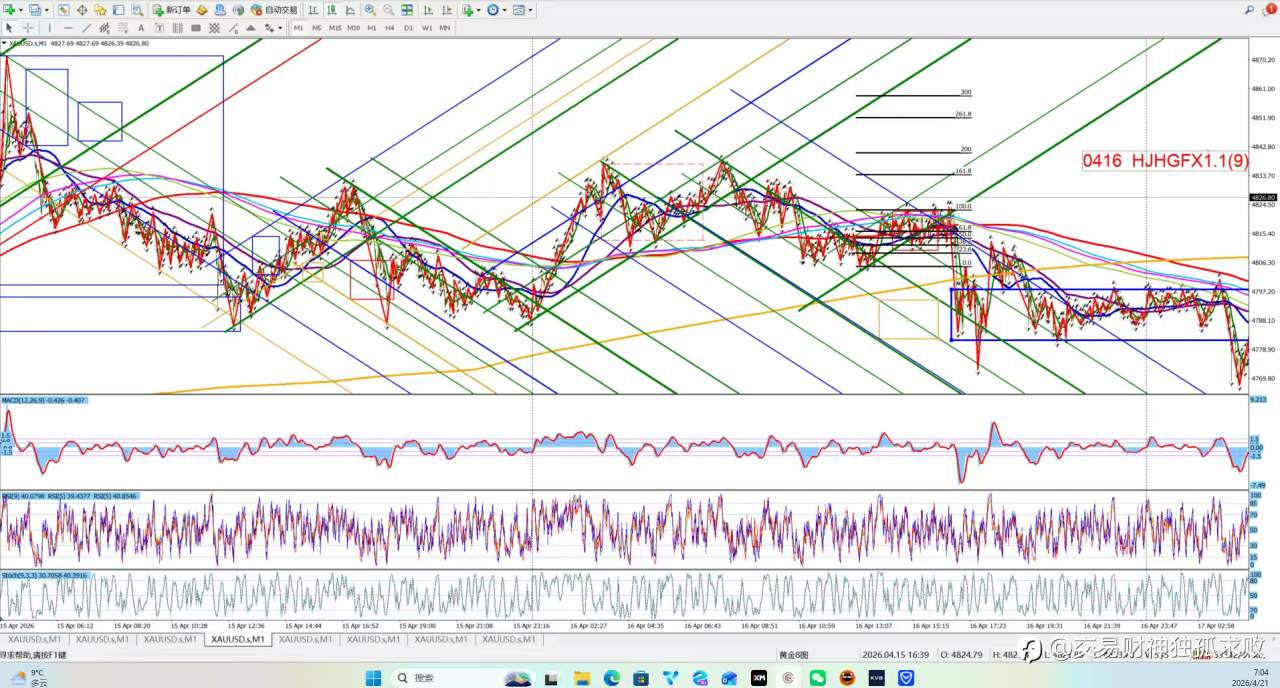The height and width of the screenshot is (688, 1280).
Task: Open WeChat from the taskbar
Action: [818, 677]
